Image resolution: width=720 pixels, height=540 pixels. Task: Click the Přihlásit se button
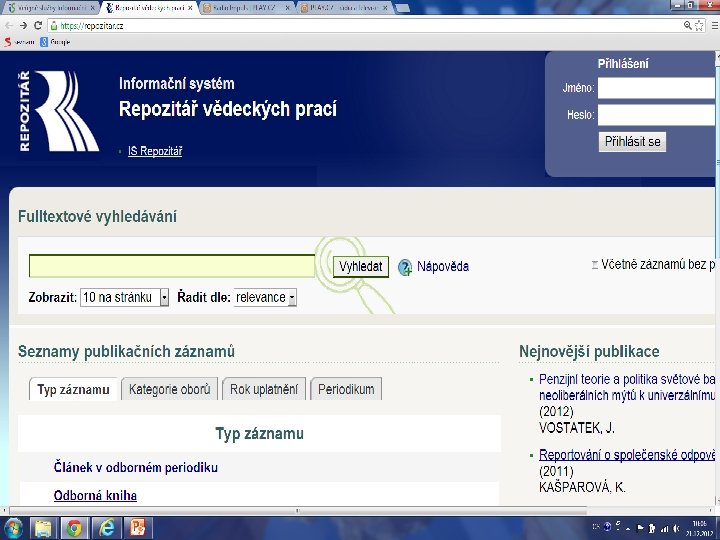click(632, 142)
